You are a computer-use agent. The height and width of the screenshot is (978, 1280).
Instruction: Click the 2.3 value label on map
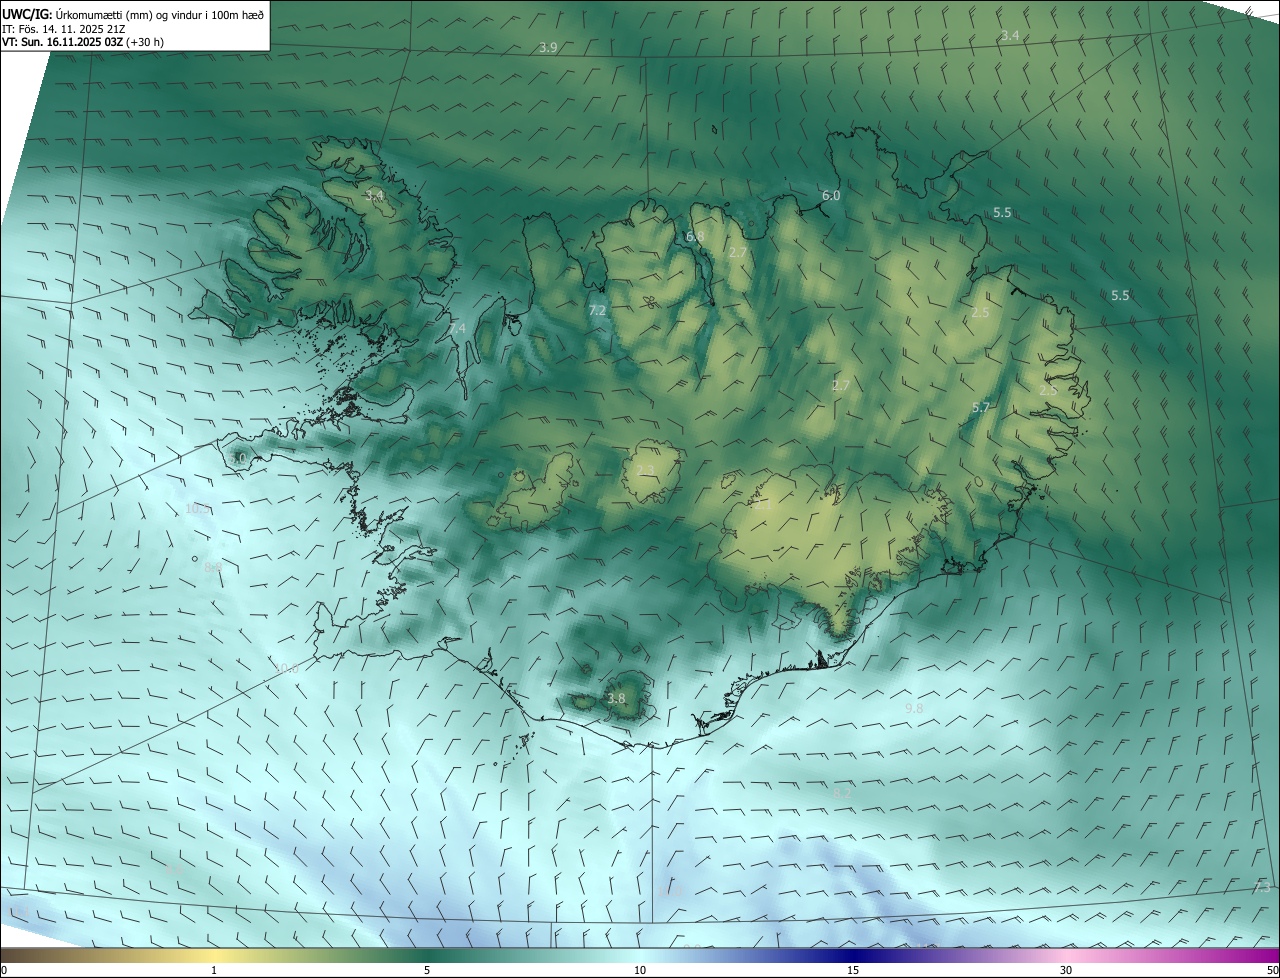645,471
